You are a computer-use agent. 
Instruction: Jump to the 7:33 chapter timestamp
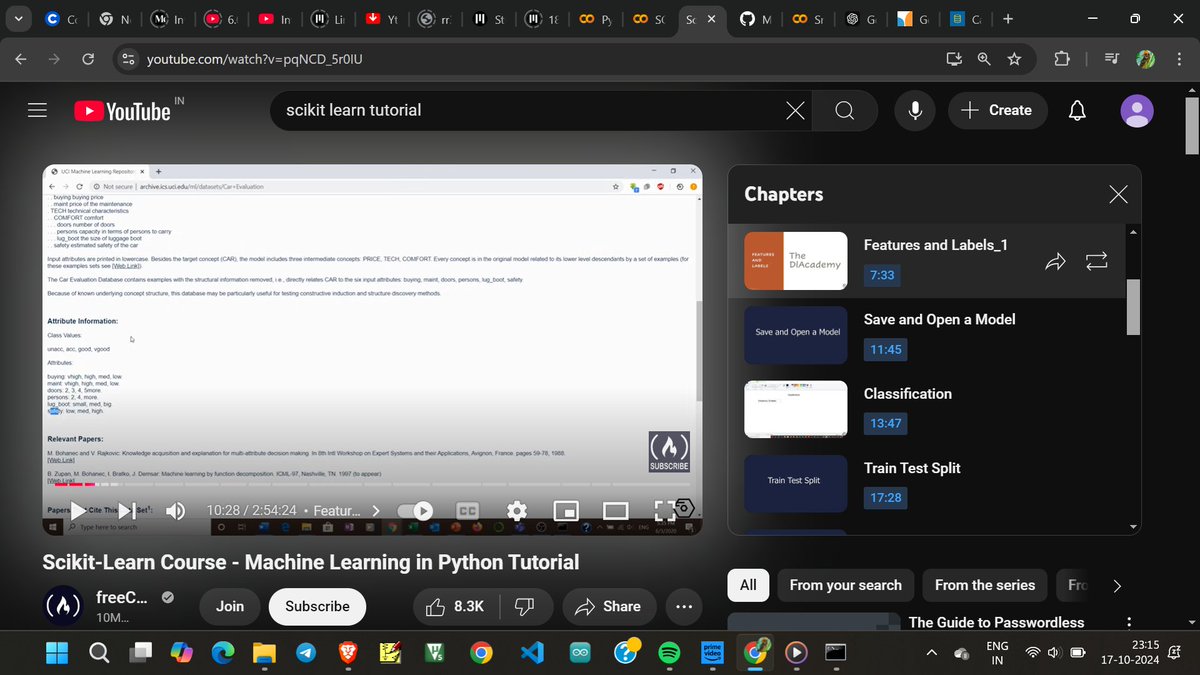(882, 274)
